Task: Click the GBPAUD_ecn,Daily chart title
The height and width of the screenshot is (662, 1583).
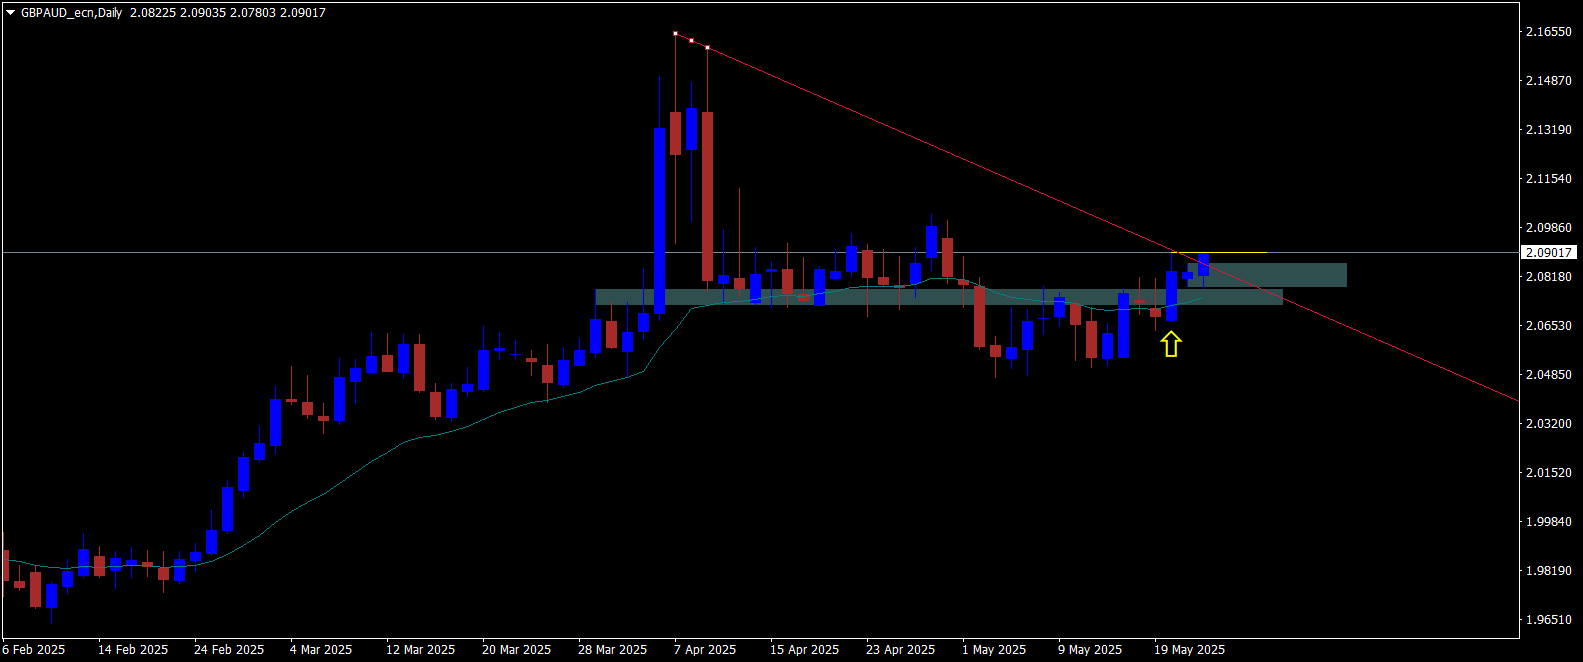Action: pos(72,13)
